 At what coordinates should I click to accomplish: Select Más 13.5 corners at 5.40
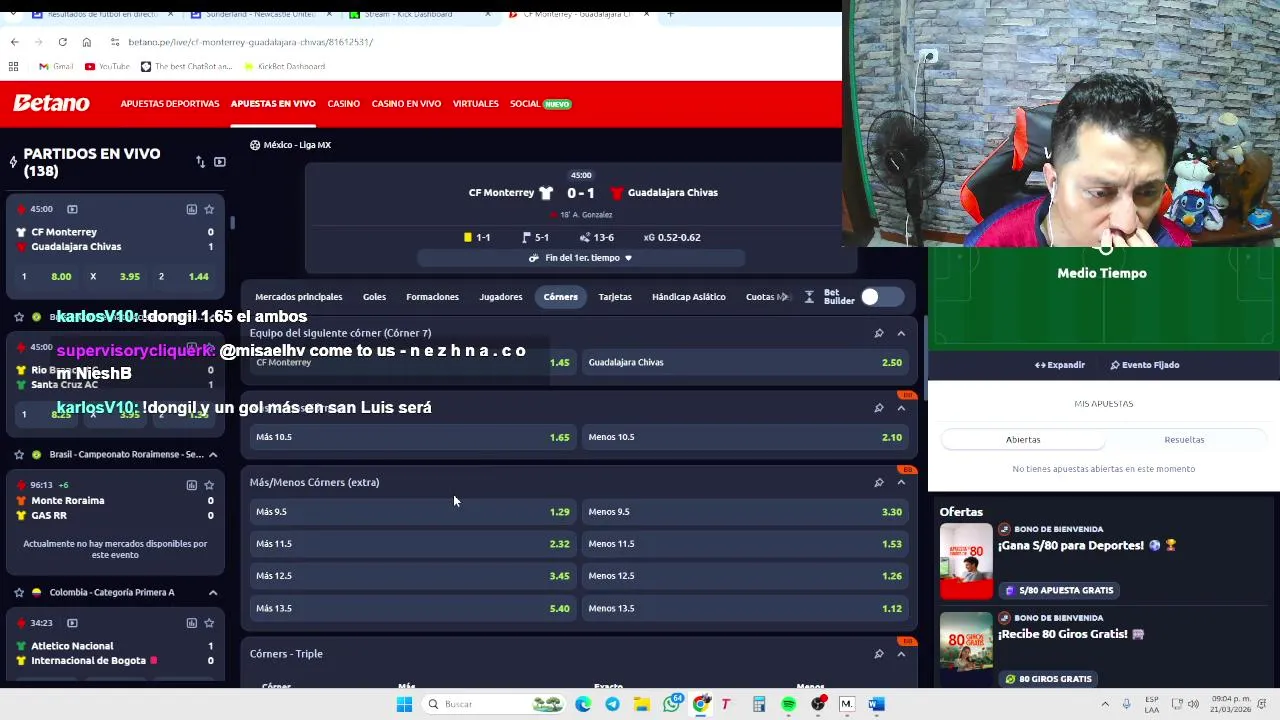[x=412, y=608]
